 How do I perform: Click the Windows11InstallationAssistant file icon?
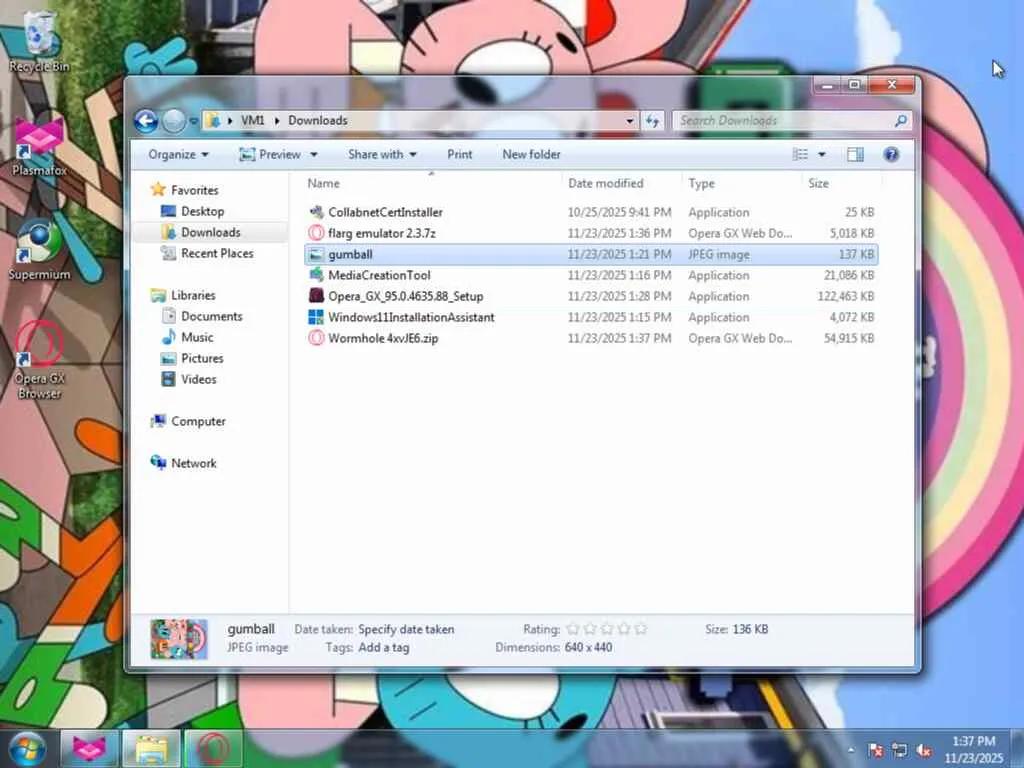point(316,317)
